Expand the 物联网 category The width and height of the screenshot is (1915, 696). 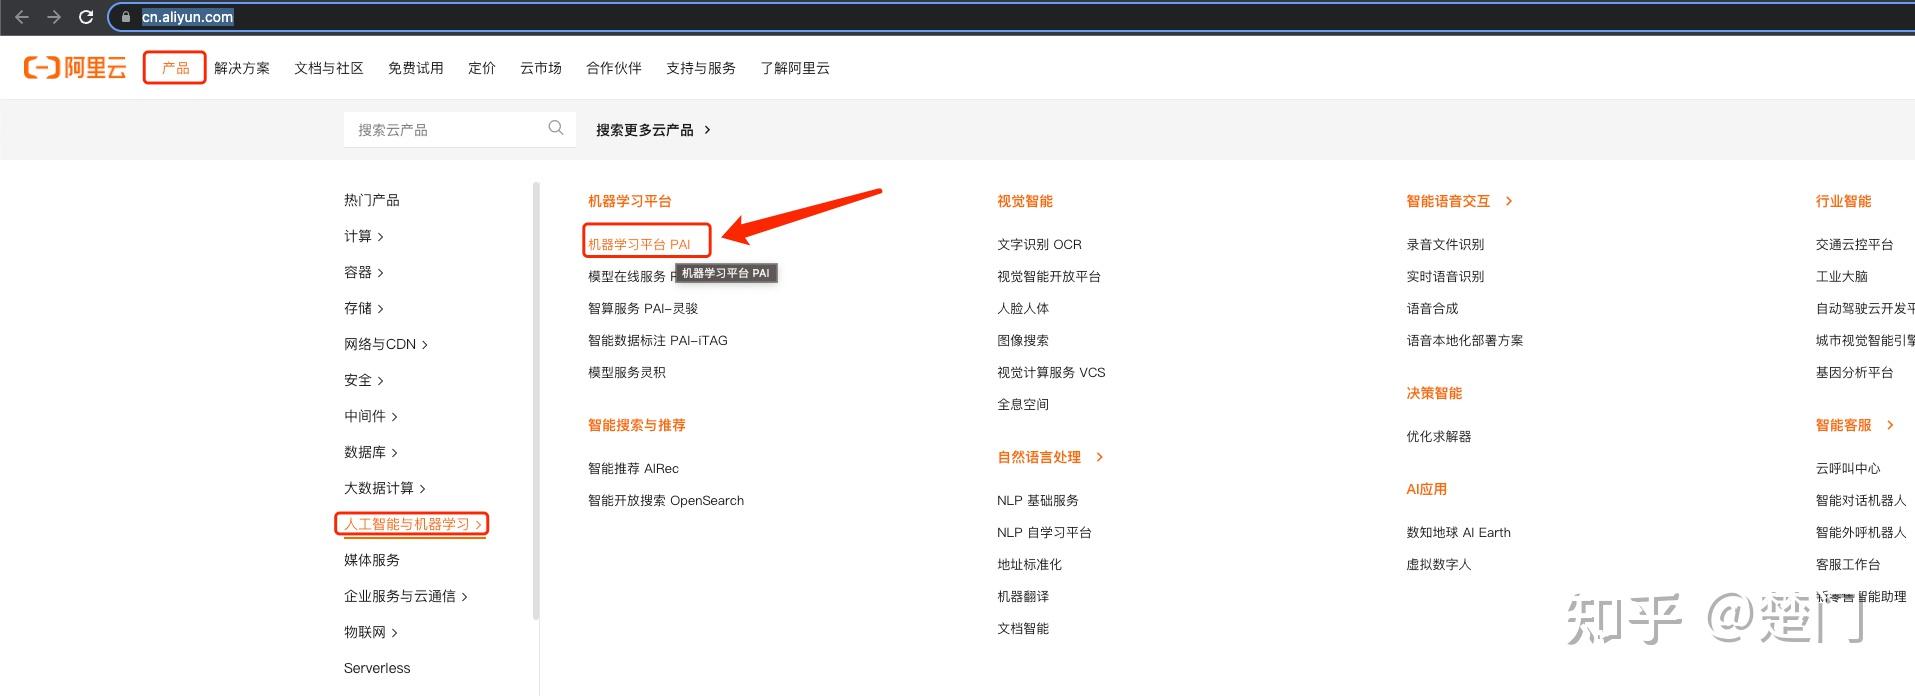[x=371, y=632]
